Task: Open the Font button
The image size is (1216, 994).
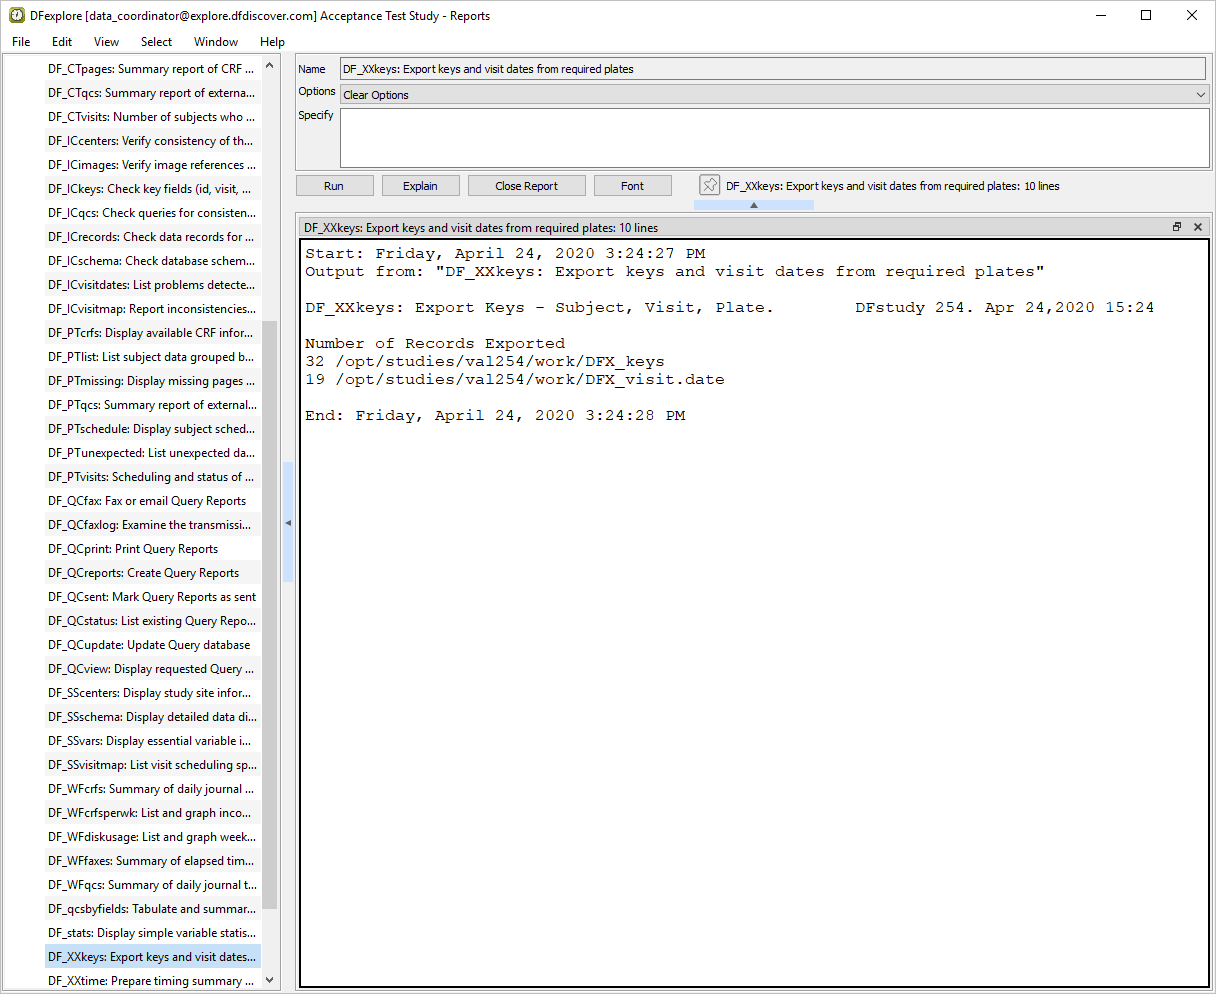Action: pyautogui.click(x=632, y=186)
